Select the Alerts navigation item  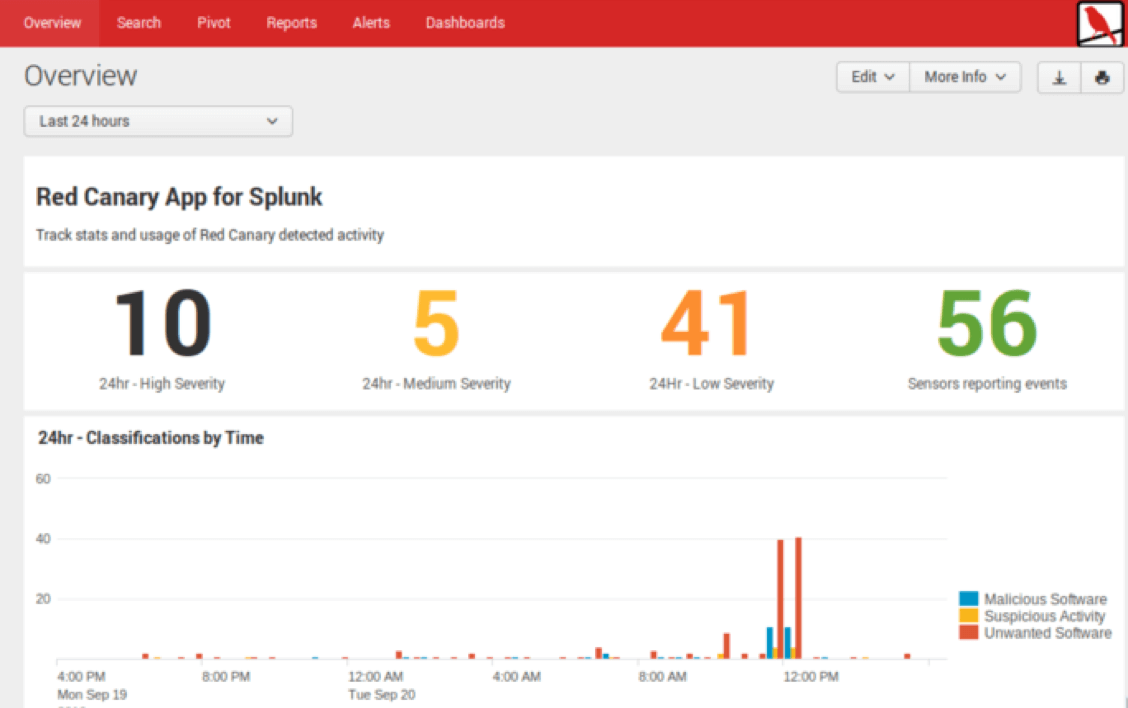click(x=371, y=23)
